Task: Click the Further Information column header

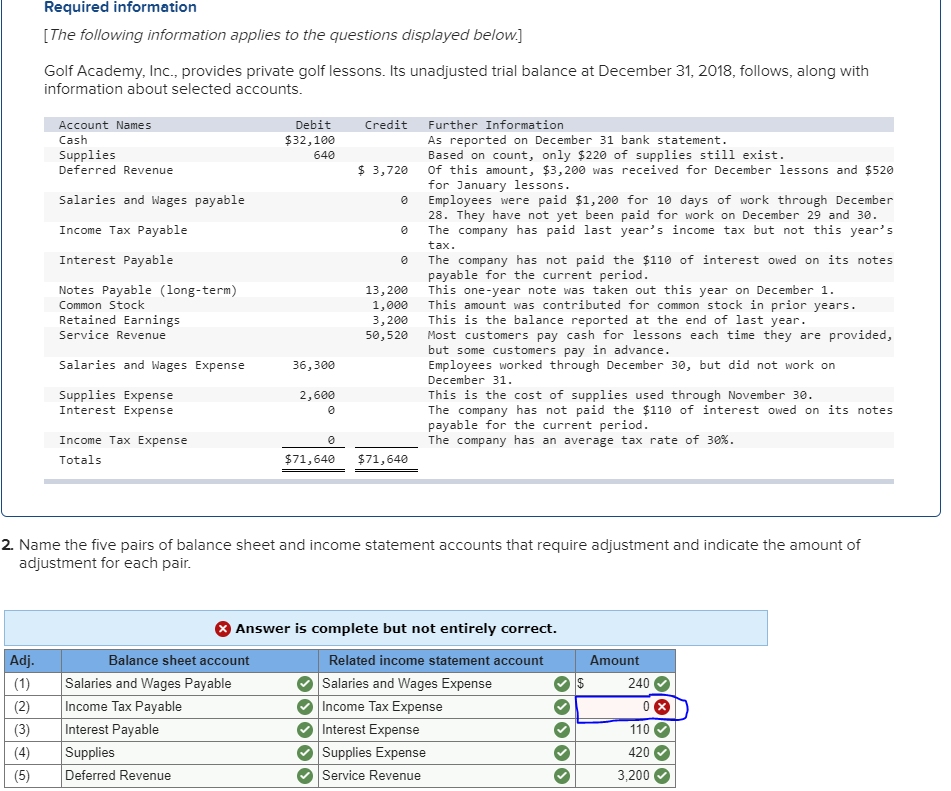Action: [496, 125]
